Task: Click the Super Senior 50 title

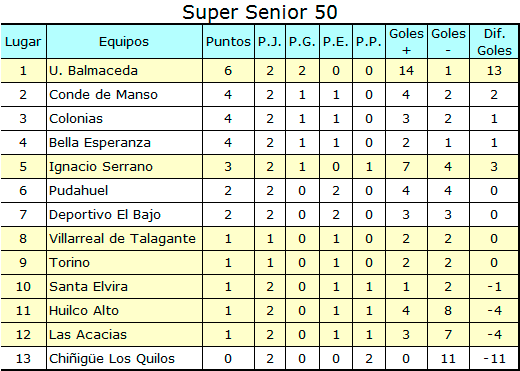Action: coord(260,13)
